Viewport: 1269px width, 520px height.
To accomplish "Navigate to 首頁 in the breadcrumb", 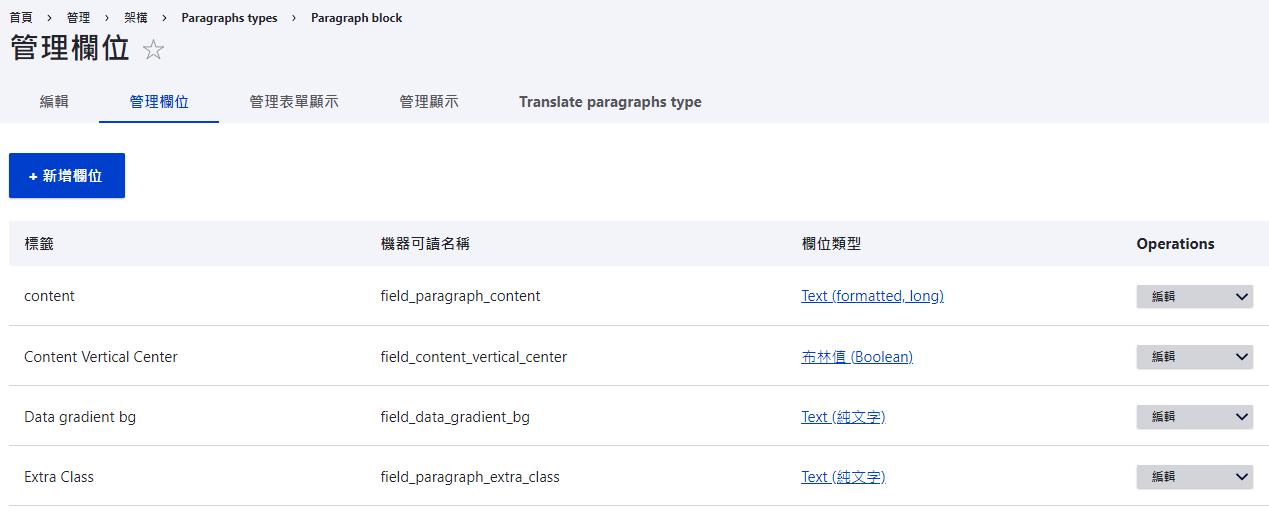I will (x=21, y=18).
